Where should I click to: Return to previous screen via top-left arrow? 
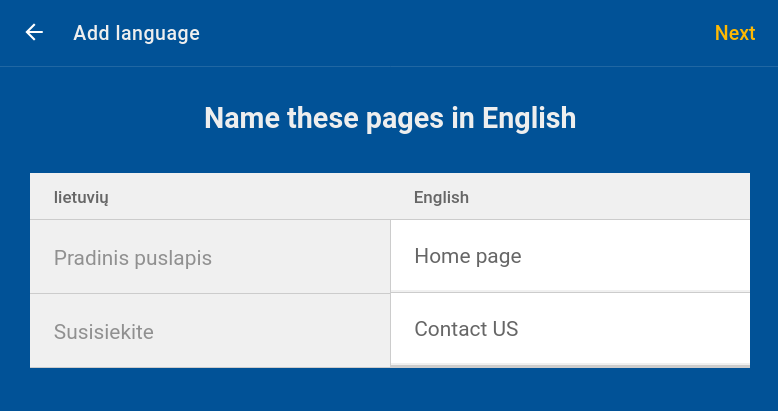click(35, 33)
